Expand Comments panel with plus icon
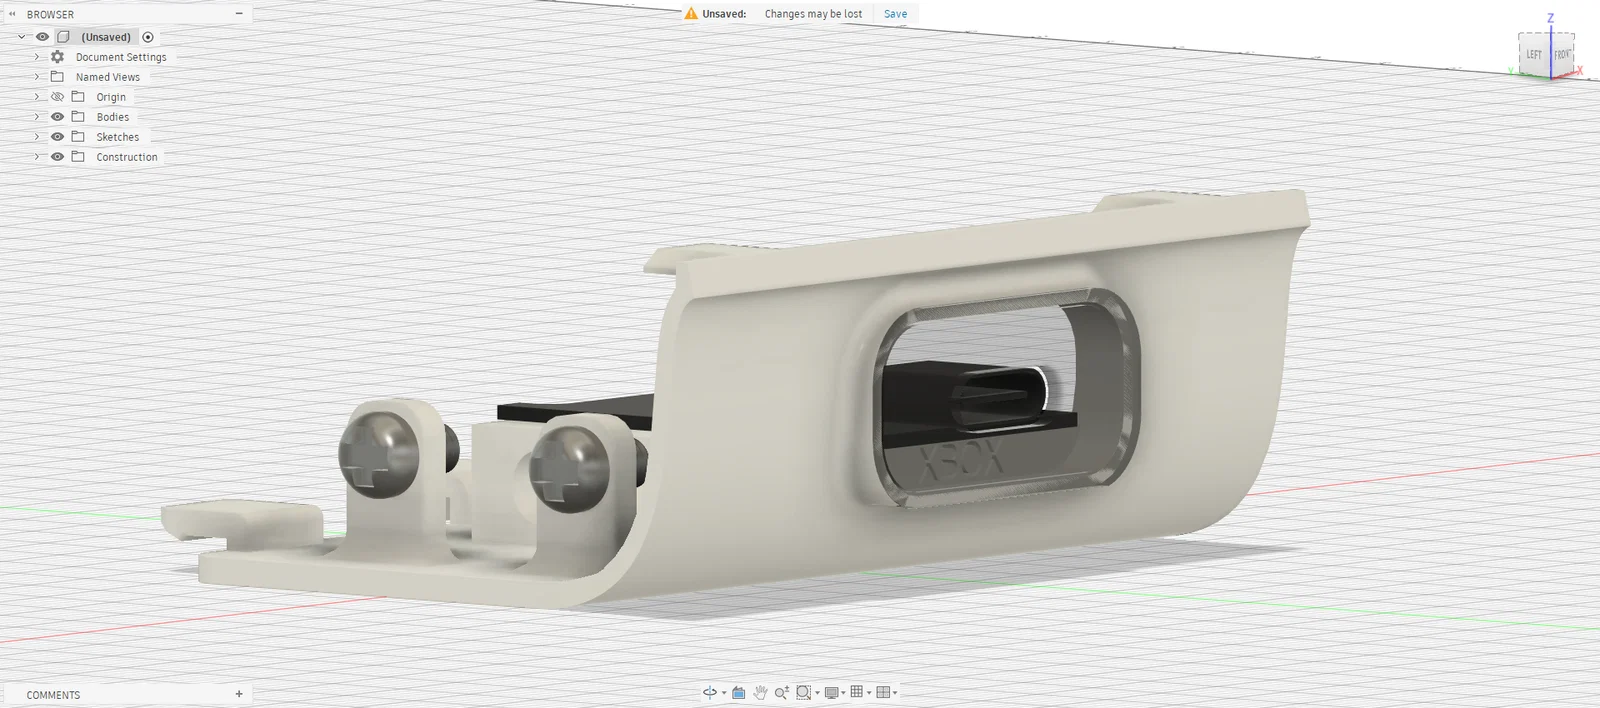The image size is (1600, 708). (239, 694)
